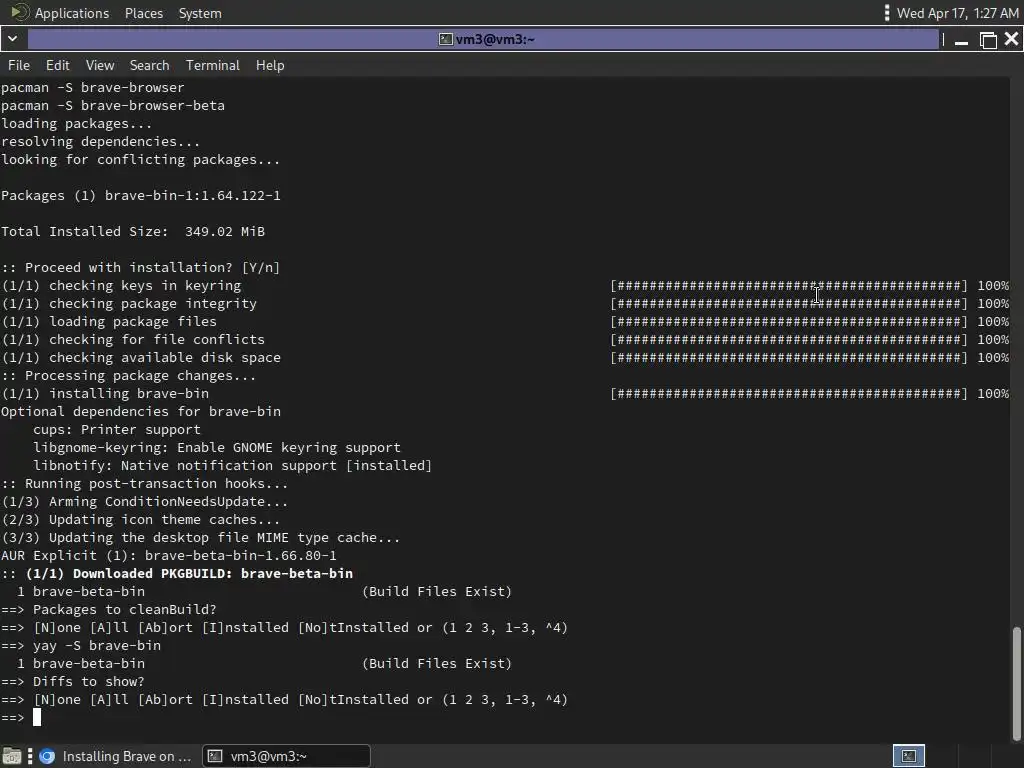Click the bottom panel dots handle
Viewport: 1024px width, 768px height.
click(x=30, y=756)
